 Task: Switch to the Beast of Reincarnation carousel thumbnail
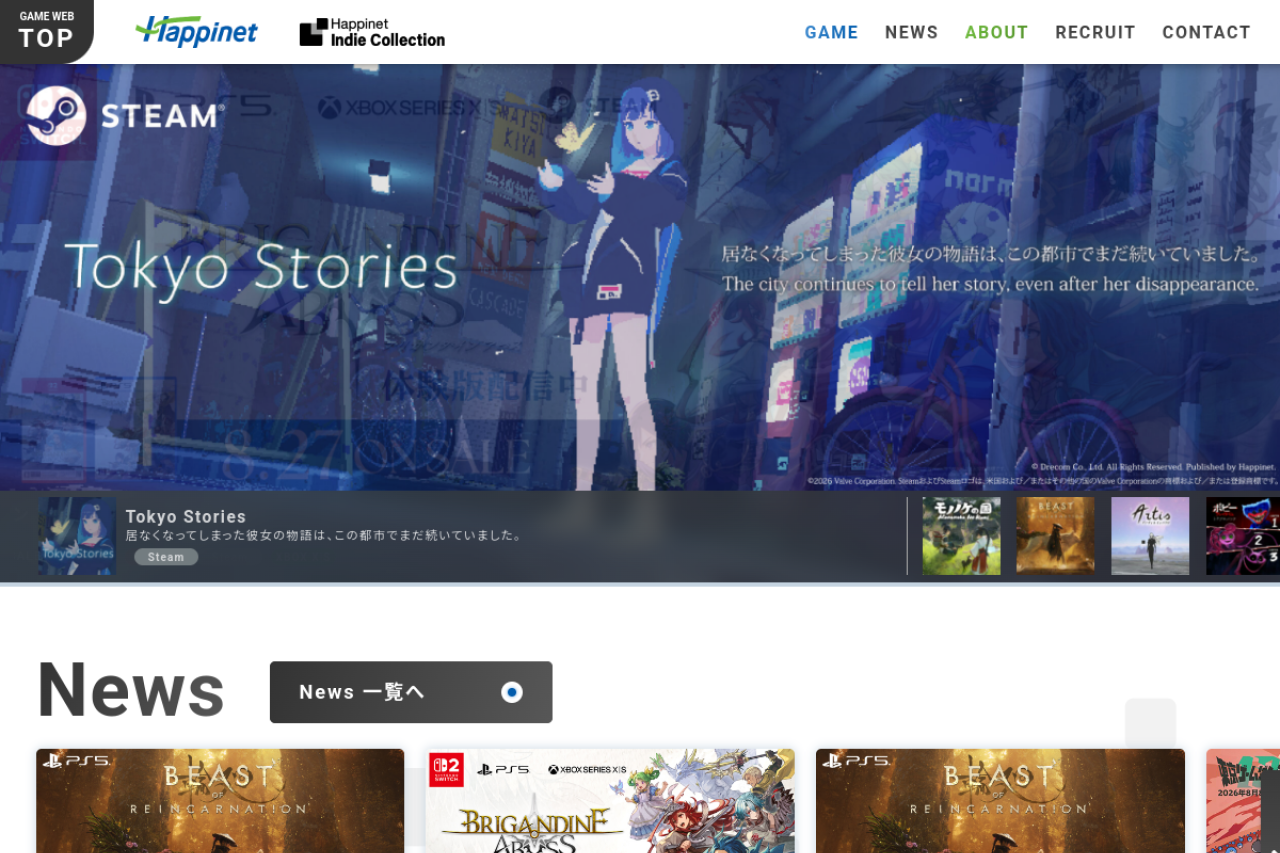1055,536
